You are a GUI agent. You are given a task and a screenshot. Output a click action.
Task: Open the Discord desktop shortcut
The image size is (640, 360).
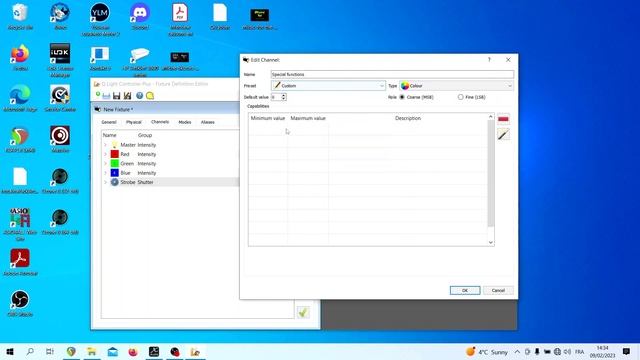[x=140, y=17]
